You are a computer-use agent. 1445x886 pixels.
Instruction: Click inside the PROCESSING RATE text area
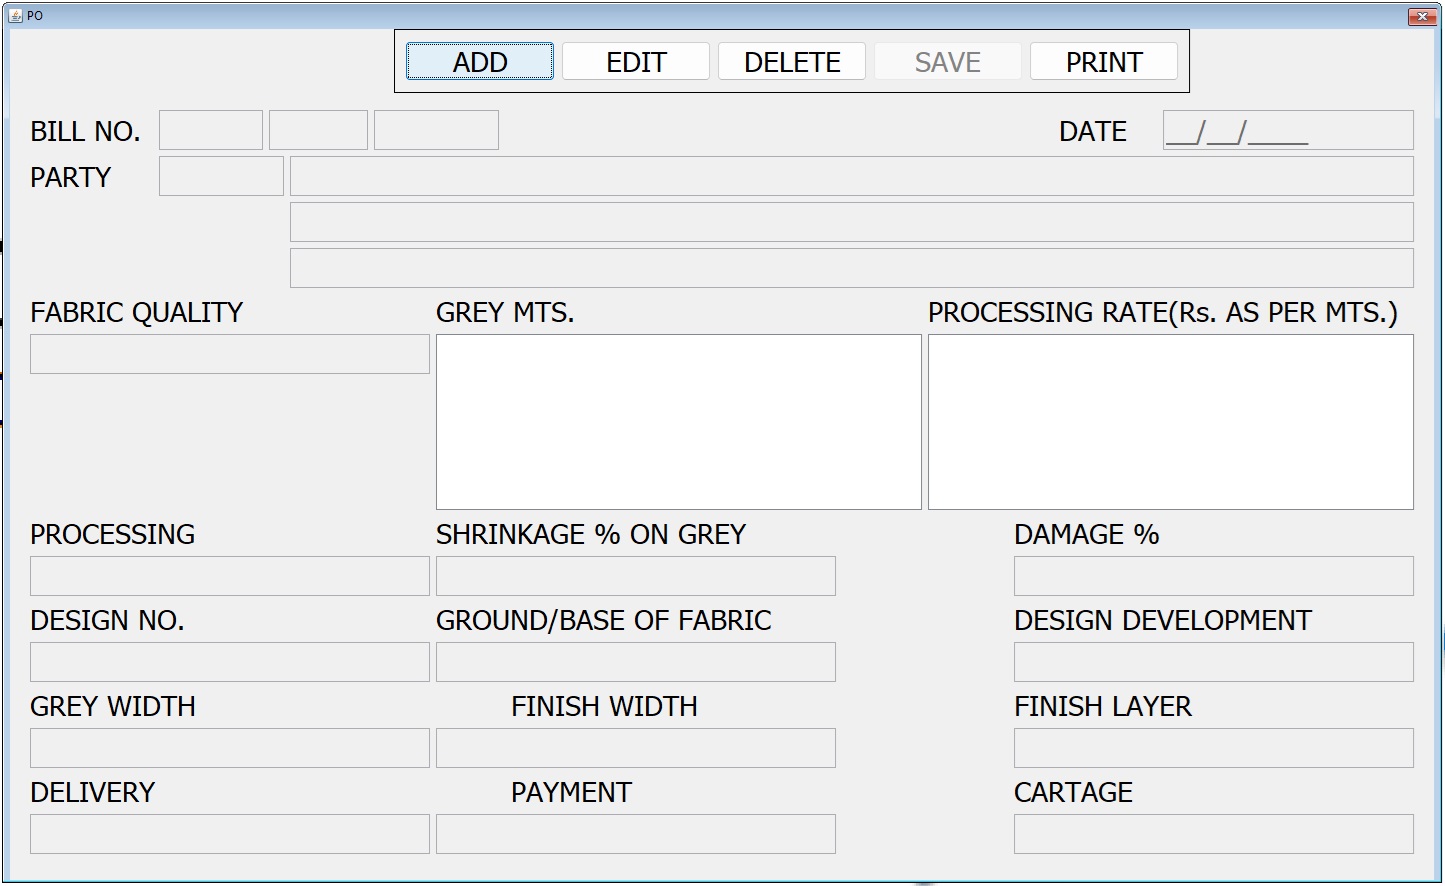[x=1170, y=422]
